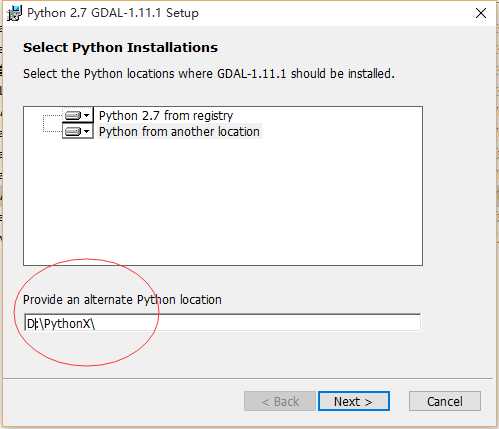Viewport: 499px width, 429px height.
Task: Click the drive icon for Python from another location
Action: (x=73, y=131)
